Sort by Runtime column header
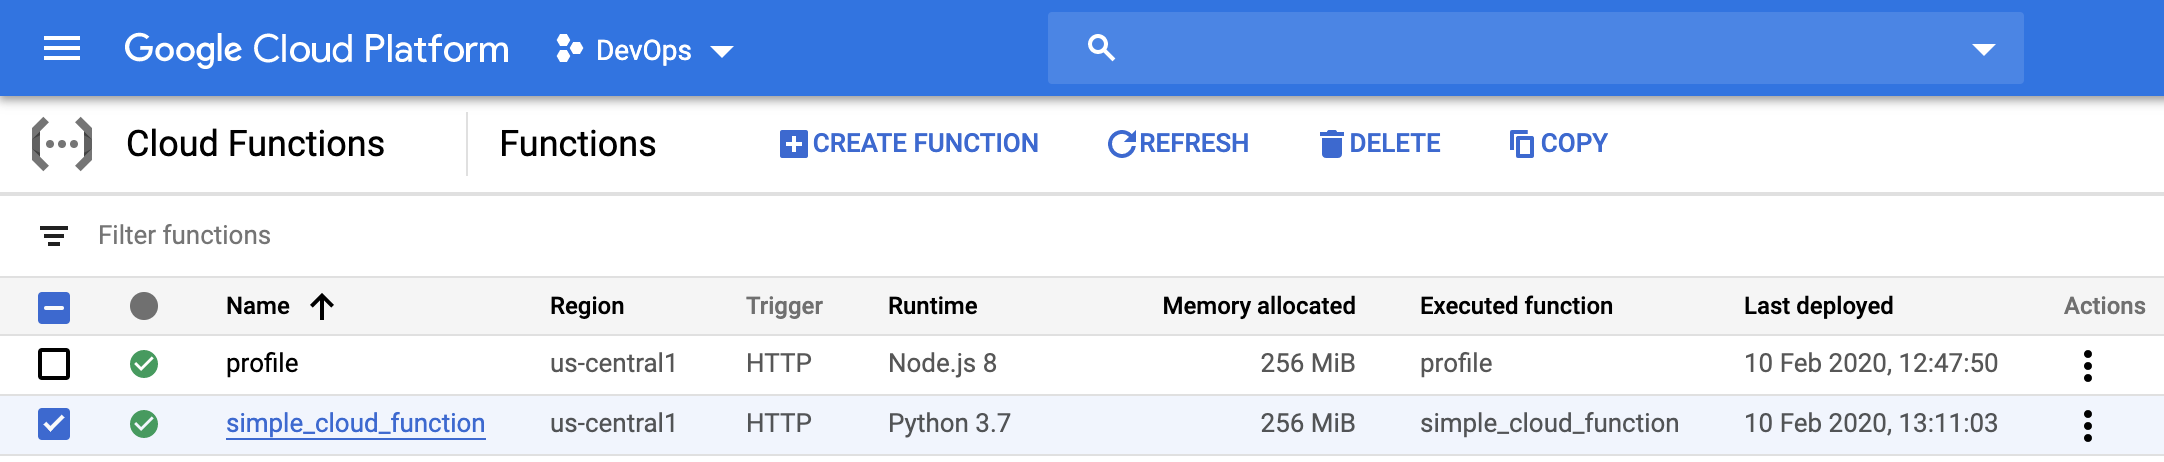Image resolution: width=2164 pixels, height=462 pixels. (933, 306)
